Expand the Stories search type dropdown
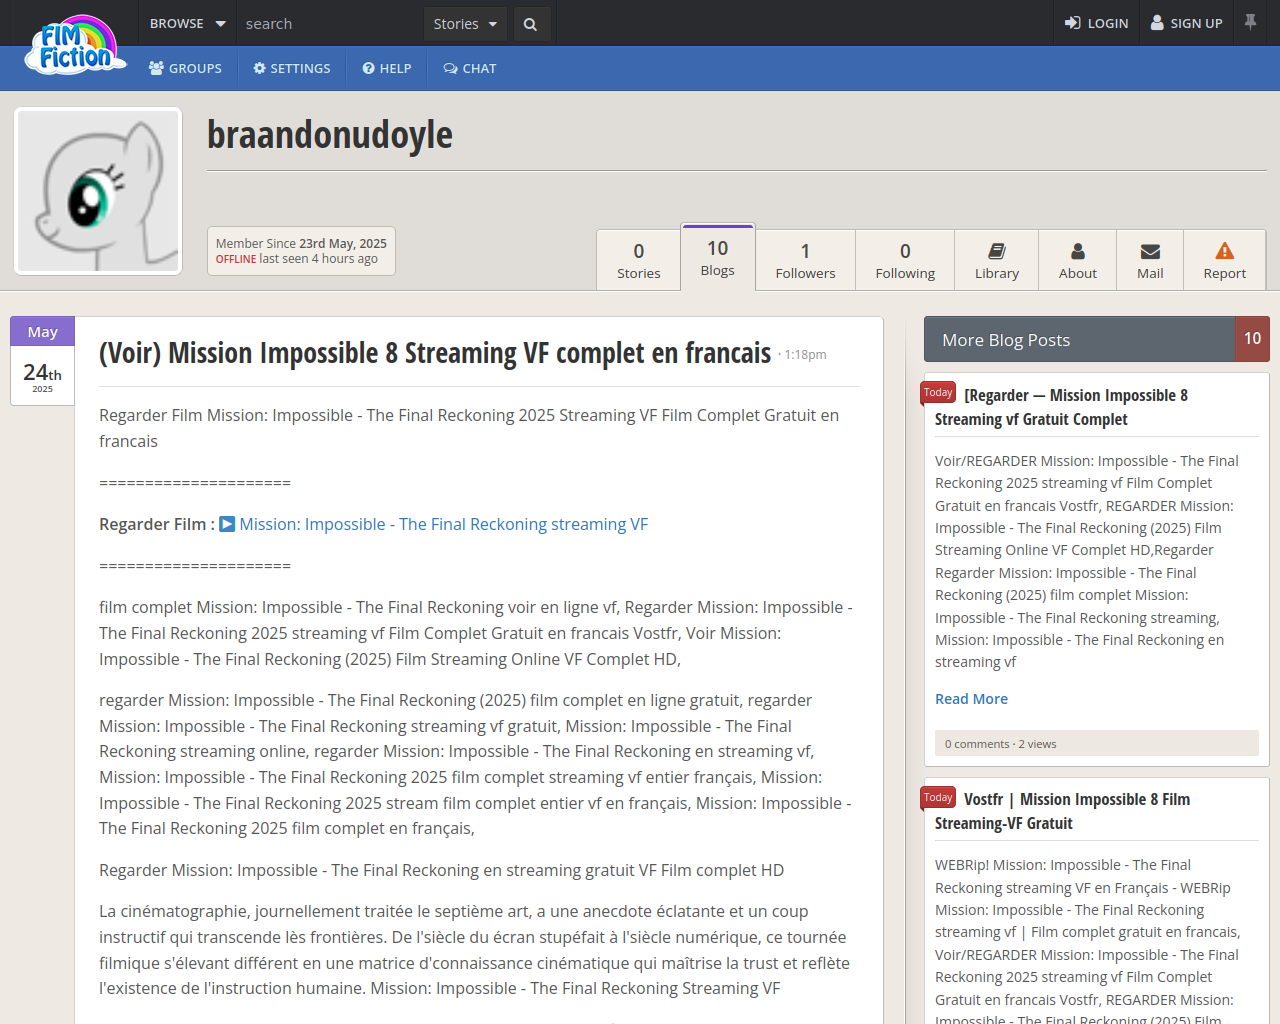 coord(465,23)
